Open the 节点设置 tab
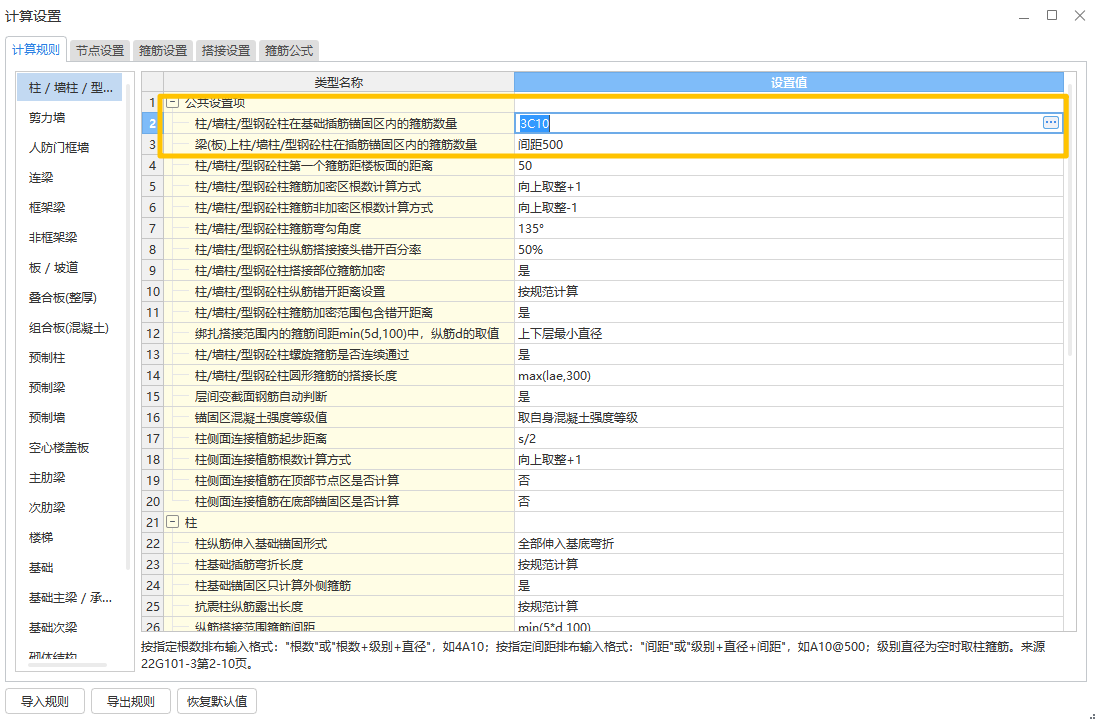 (100, 50)
